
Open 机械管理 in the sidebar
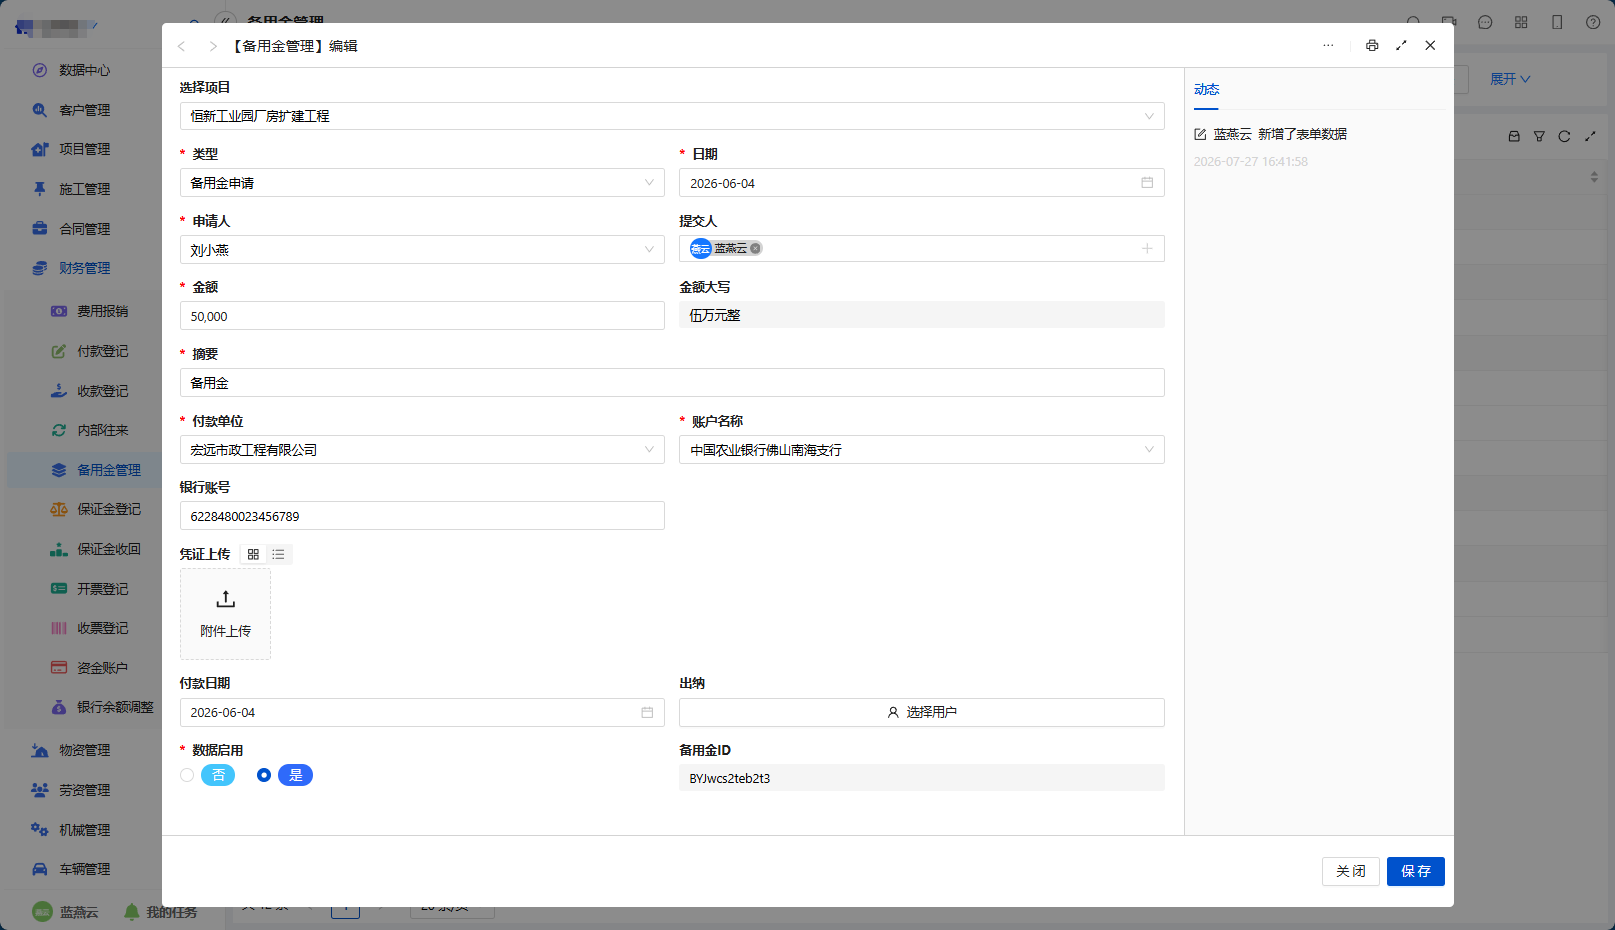coord(84,830)
